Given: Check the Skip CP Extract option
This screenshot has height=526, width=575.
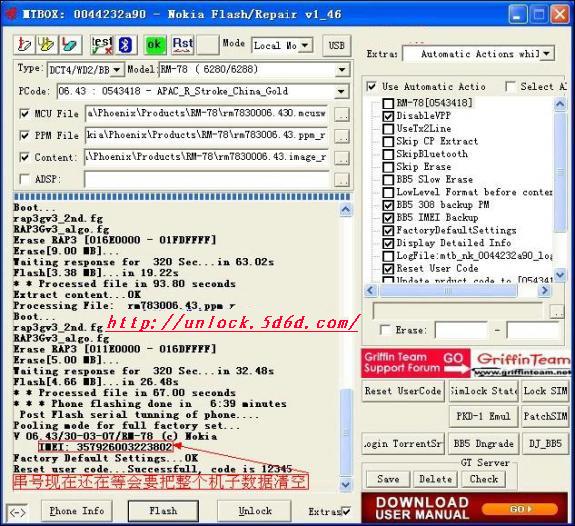Looking at the screenshot, I should pyautogui.click(x=388, y=142).
